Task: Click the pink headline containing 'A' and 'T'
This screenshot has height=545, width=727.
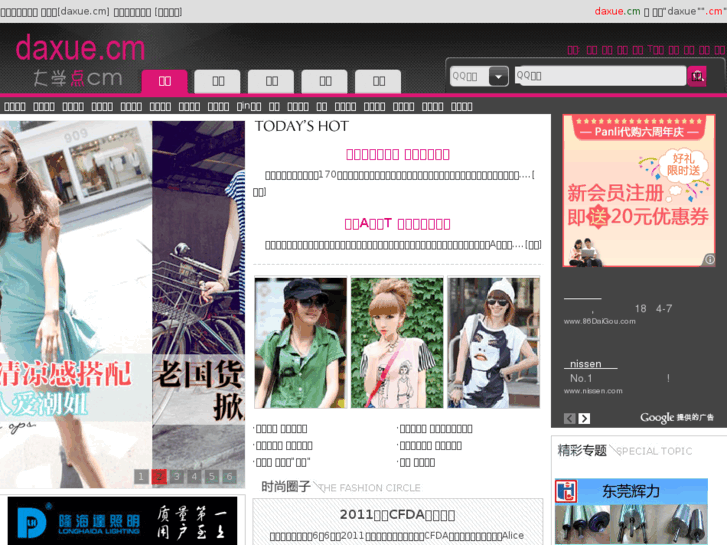Action: 397,224
